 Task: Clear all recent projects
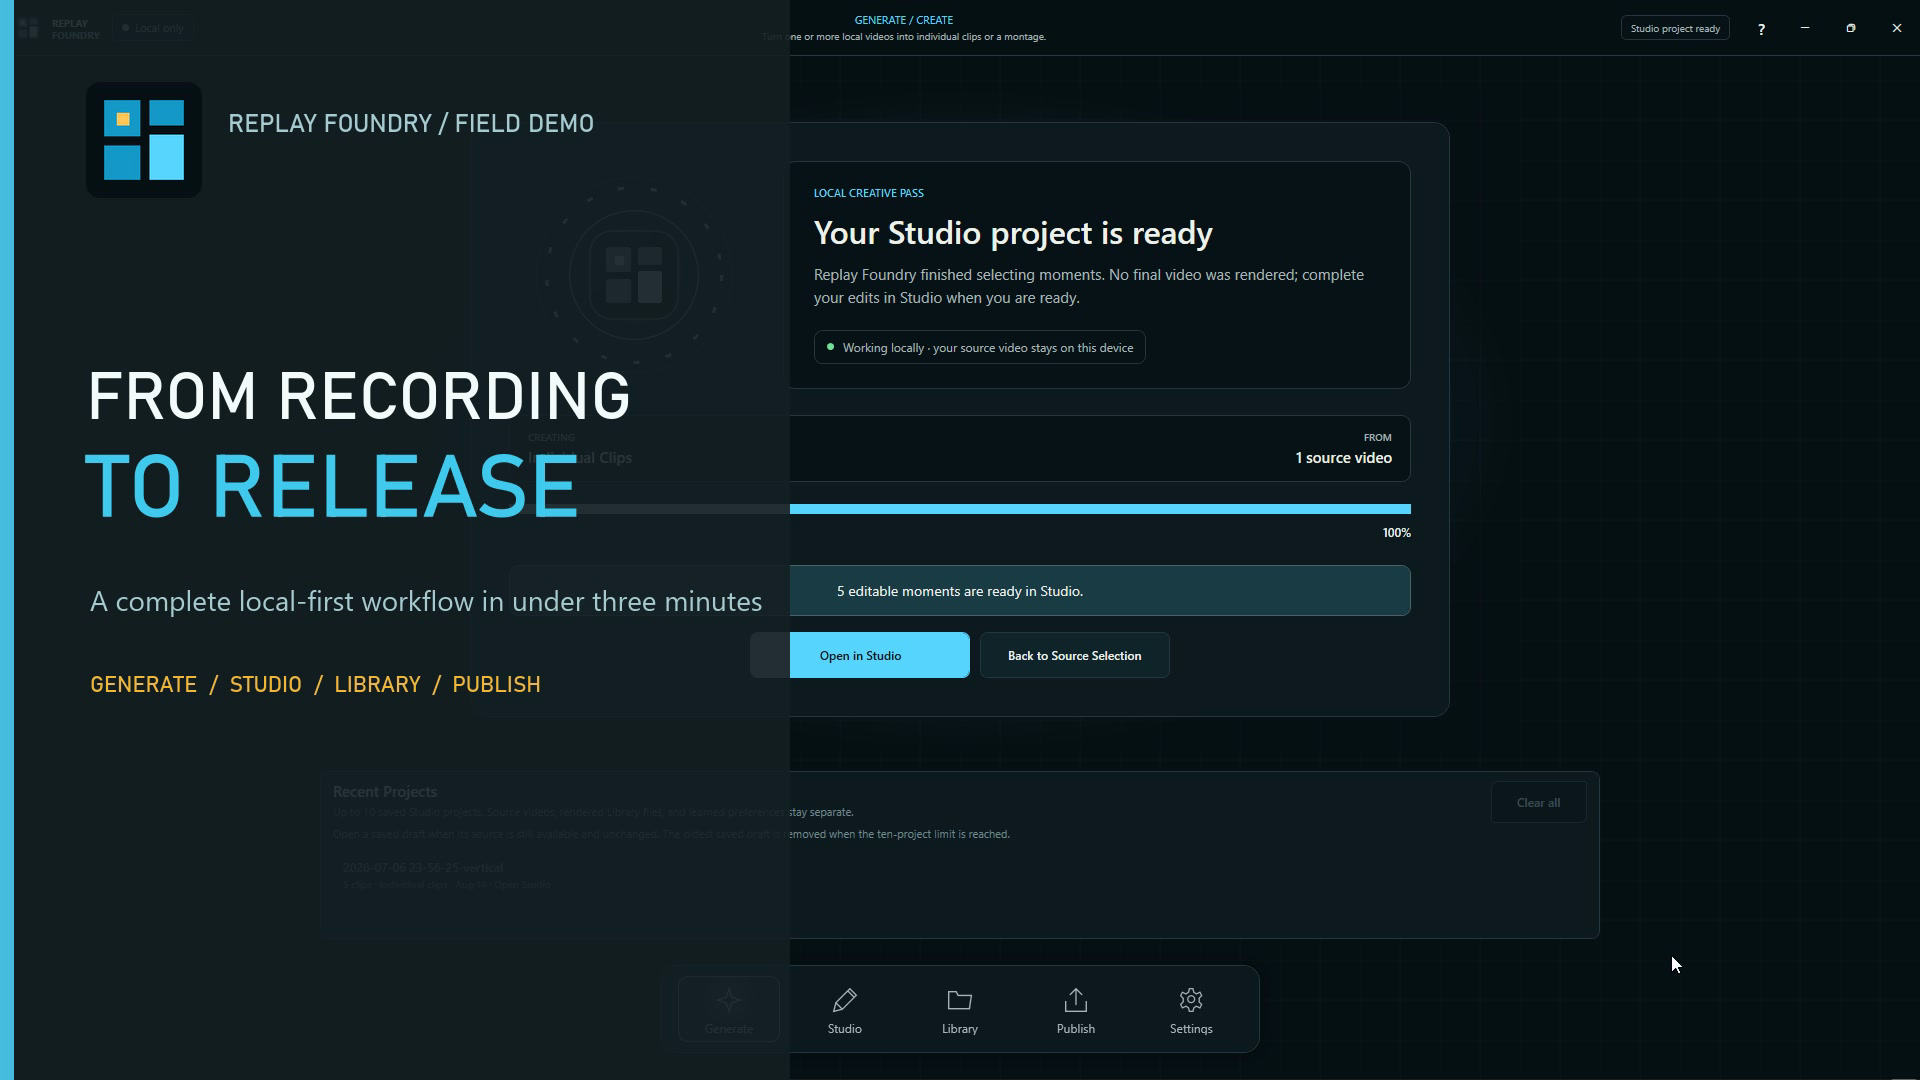tap(1538, 802)
